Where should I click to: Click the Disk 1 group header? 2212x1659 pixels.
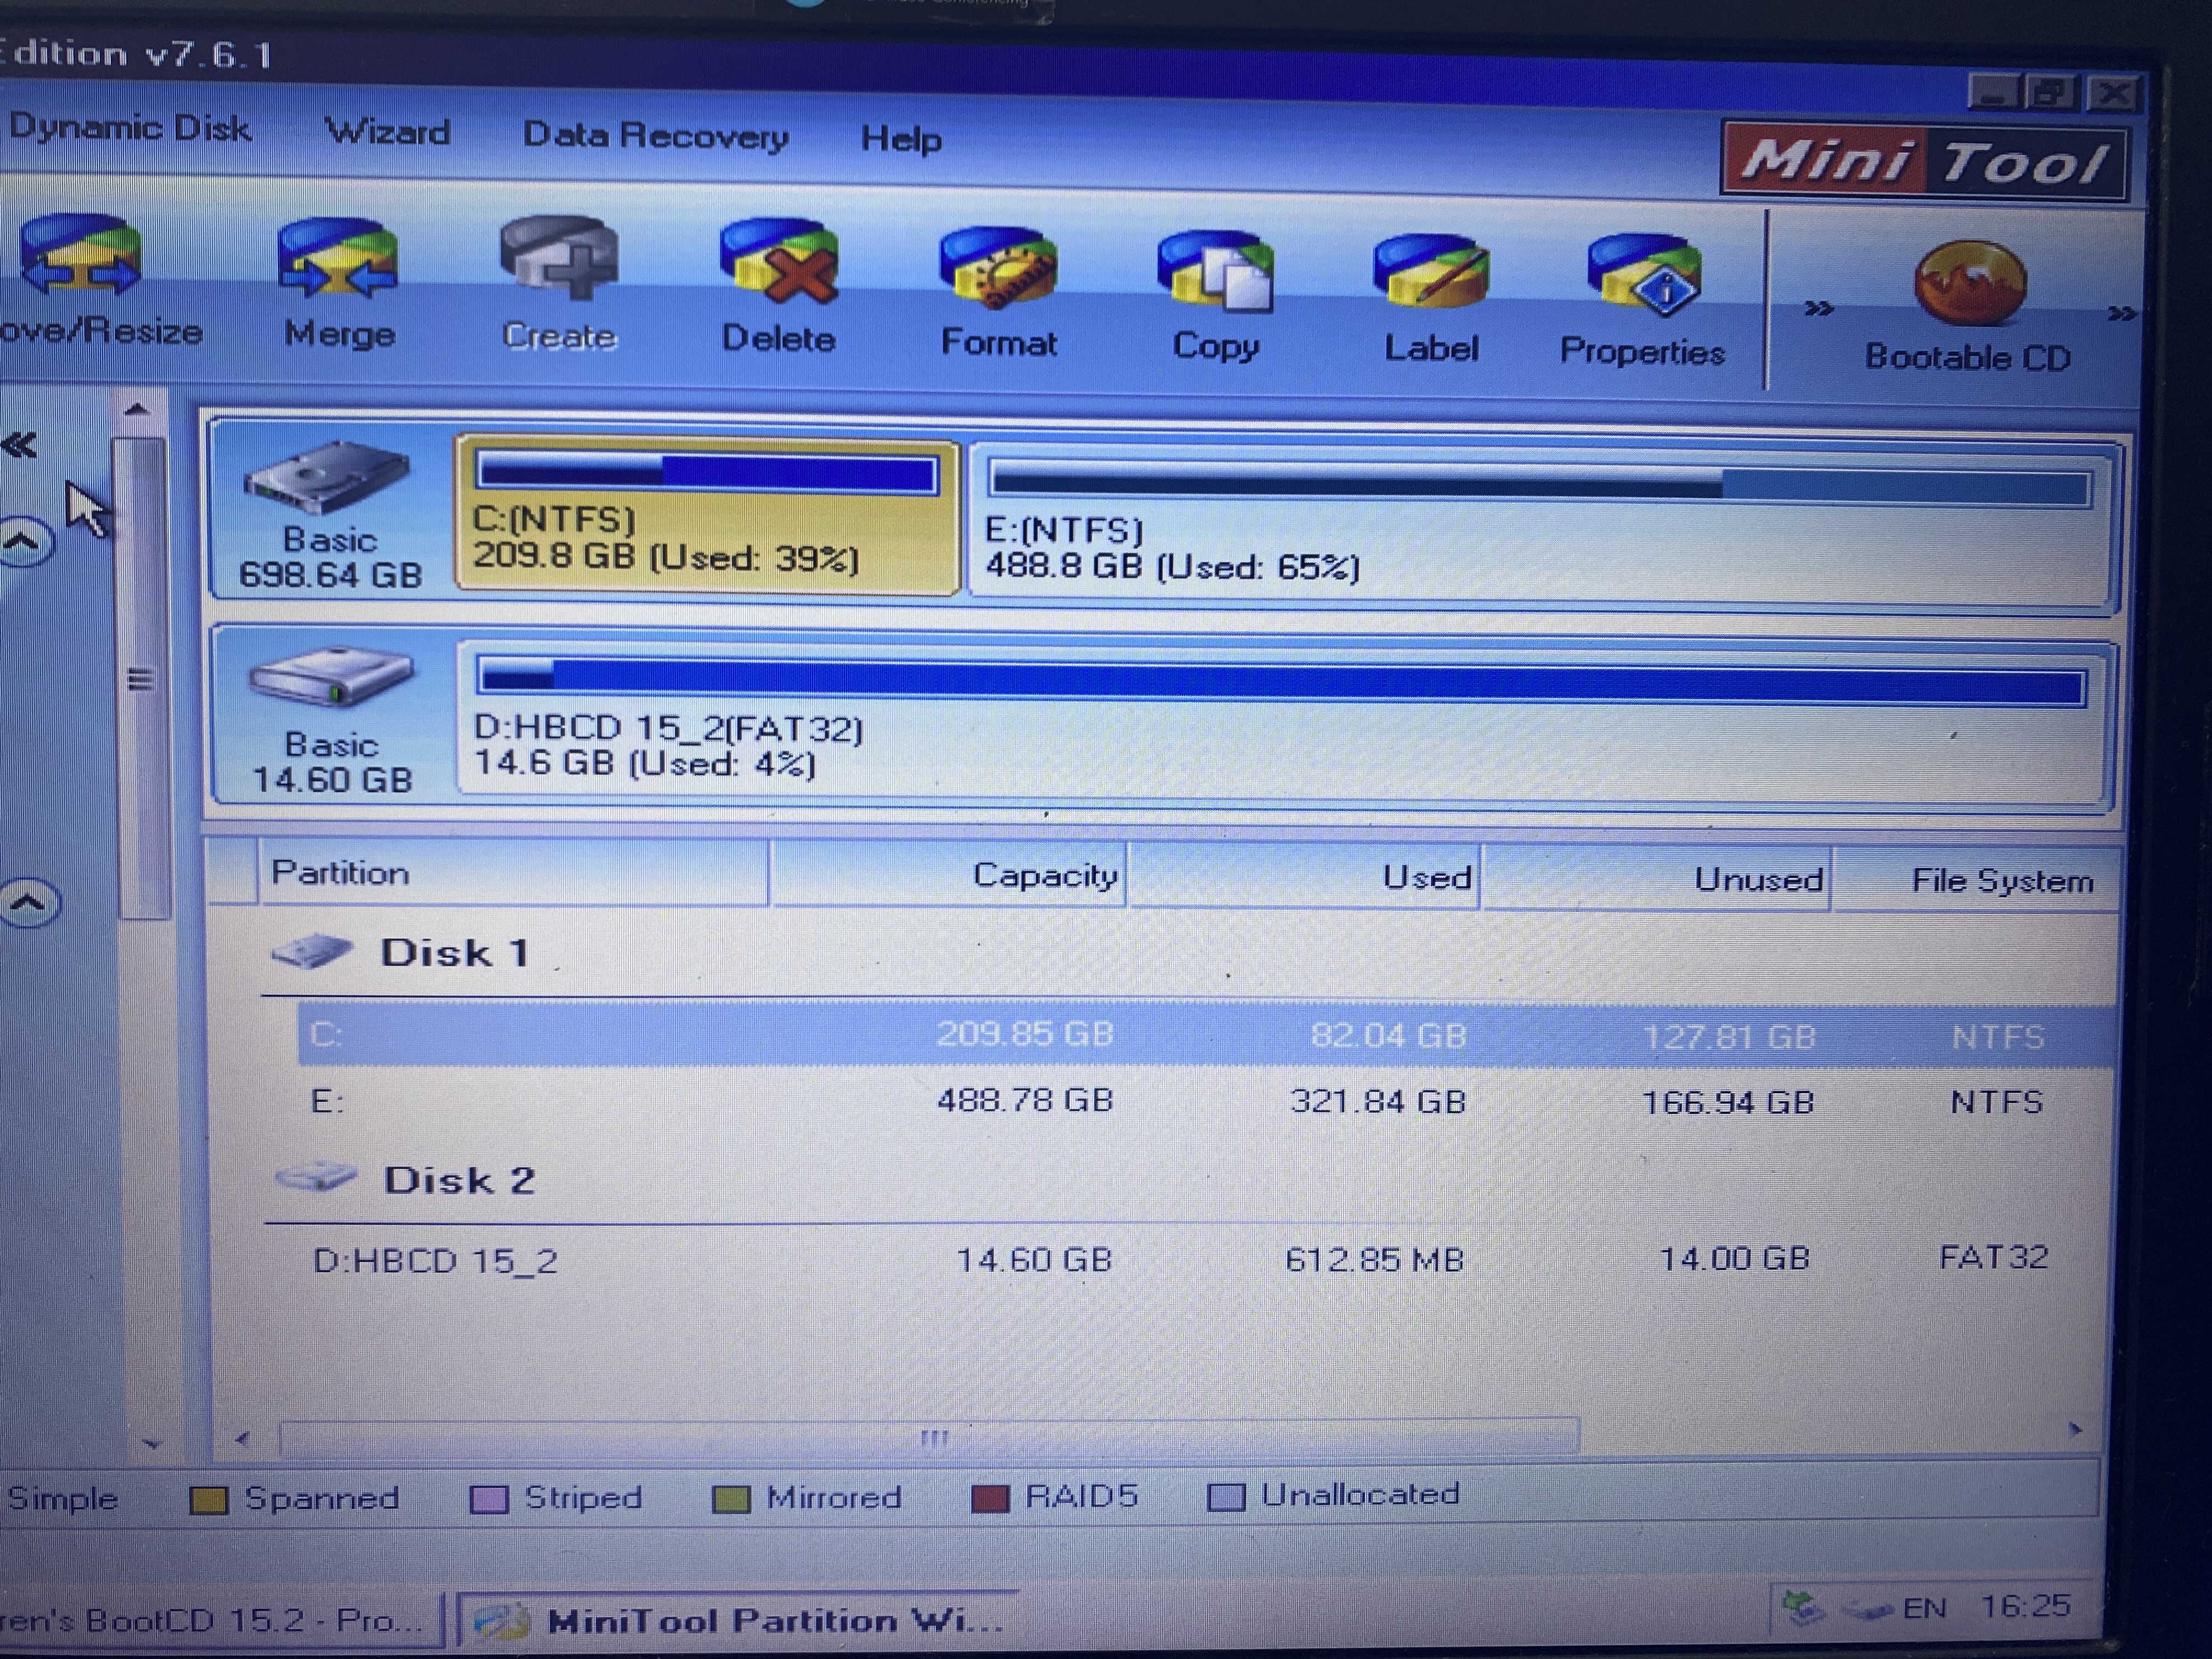click(455, 952)
